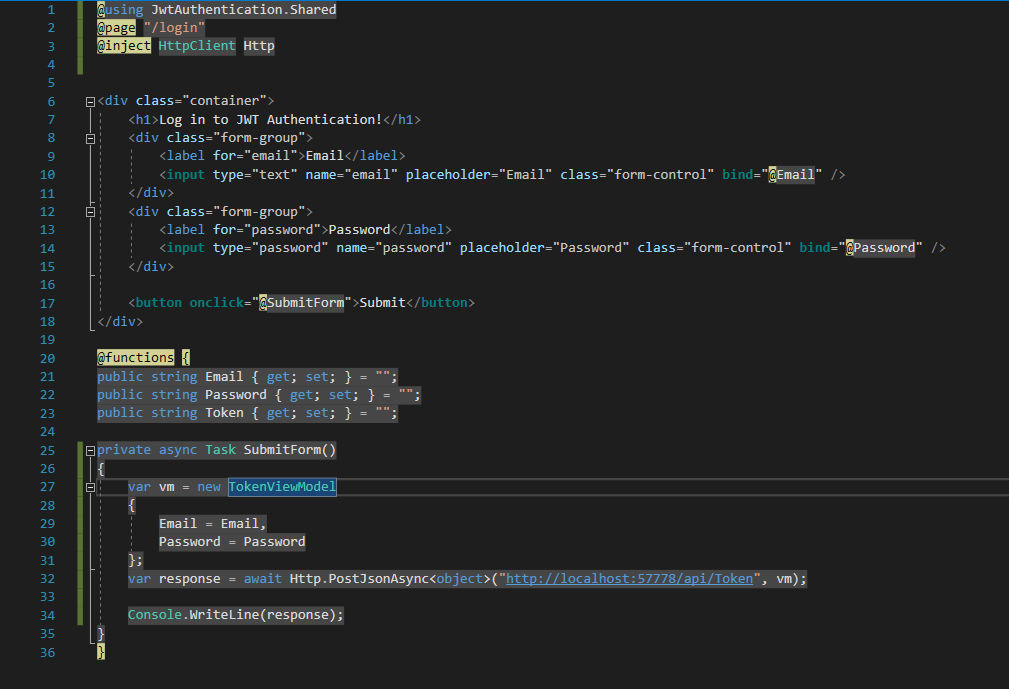Image resolution: width=1009 pixels, height=689 pixels.
Task: Click line number 36 in the gutter
Action: (x=48, y=652)
